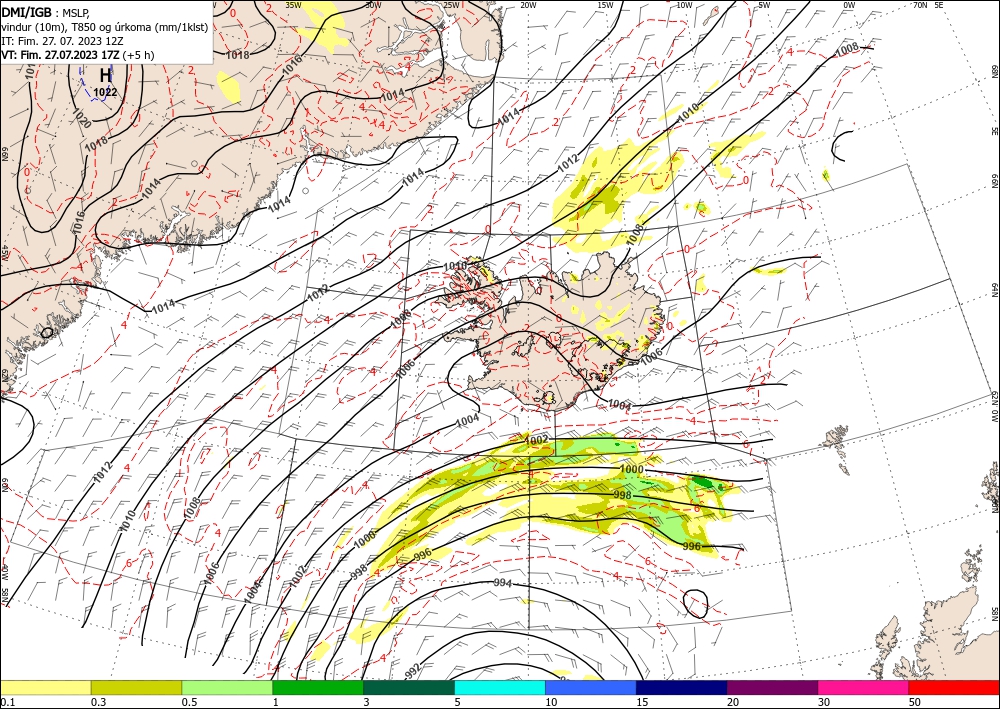Click the VT valid time line
1000x709 pixels.
[78, 55]
